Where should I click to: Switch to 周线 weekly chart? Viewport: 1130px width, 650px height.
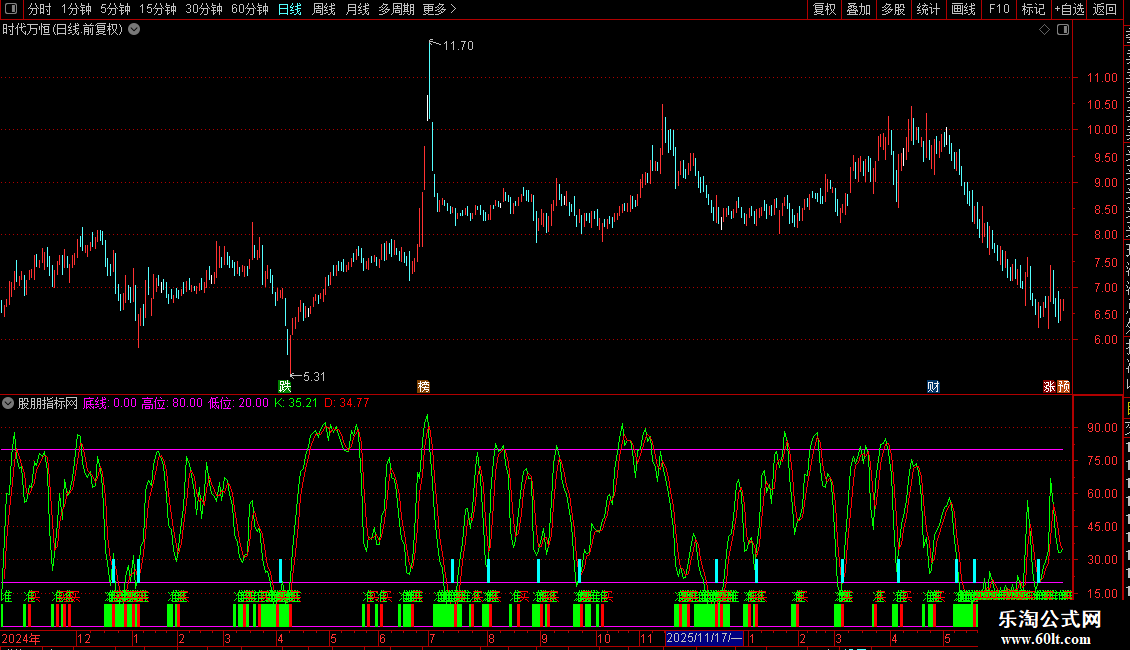click(x=324, y=9)
